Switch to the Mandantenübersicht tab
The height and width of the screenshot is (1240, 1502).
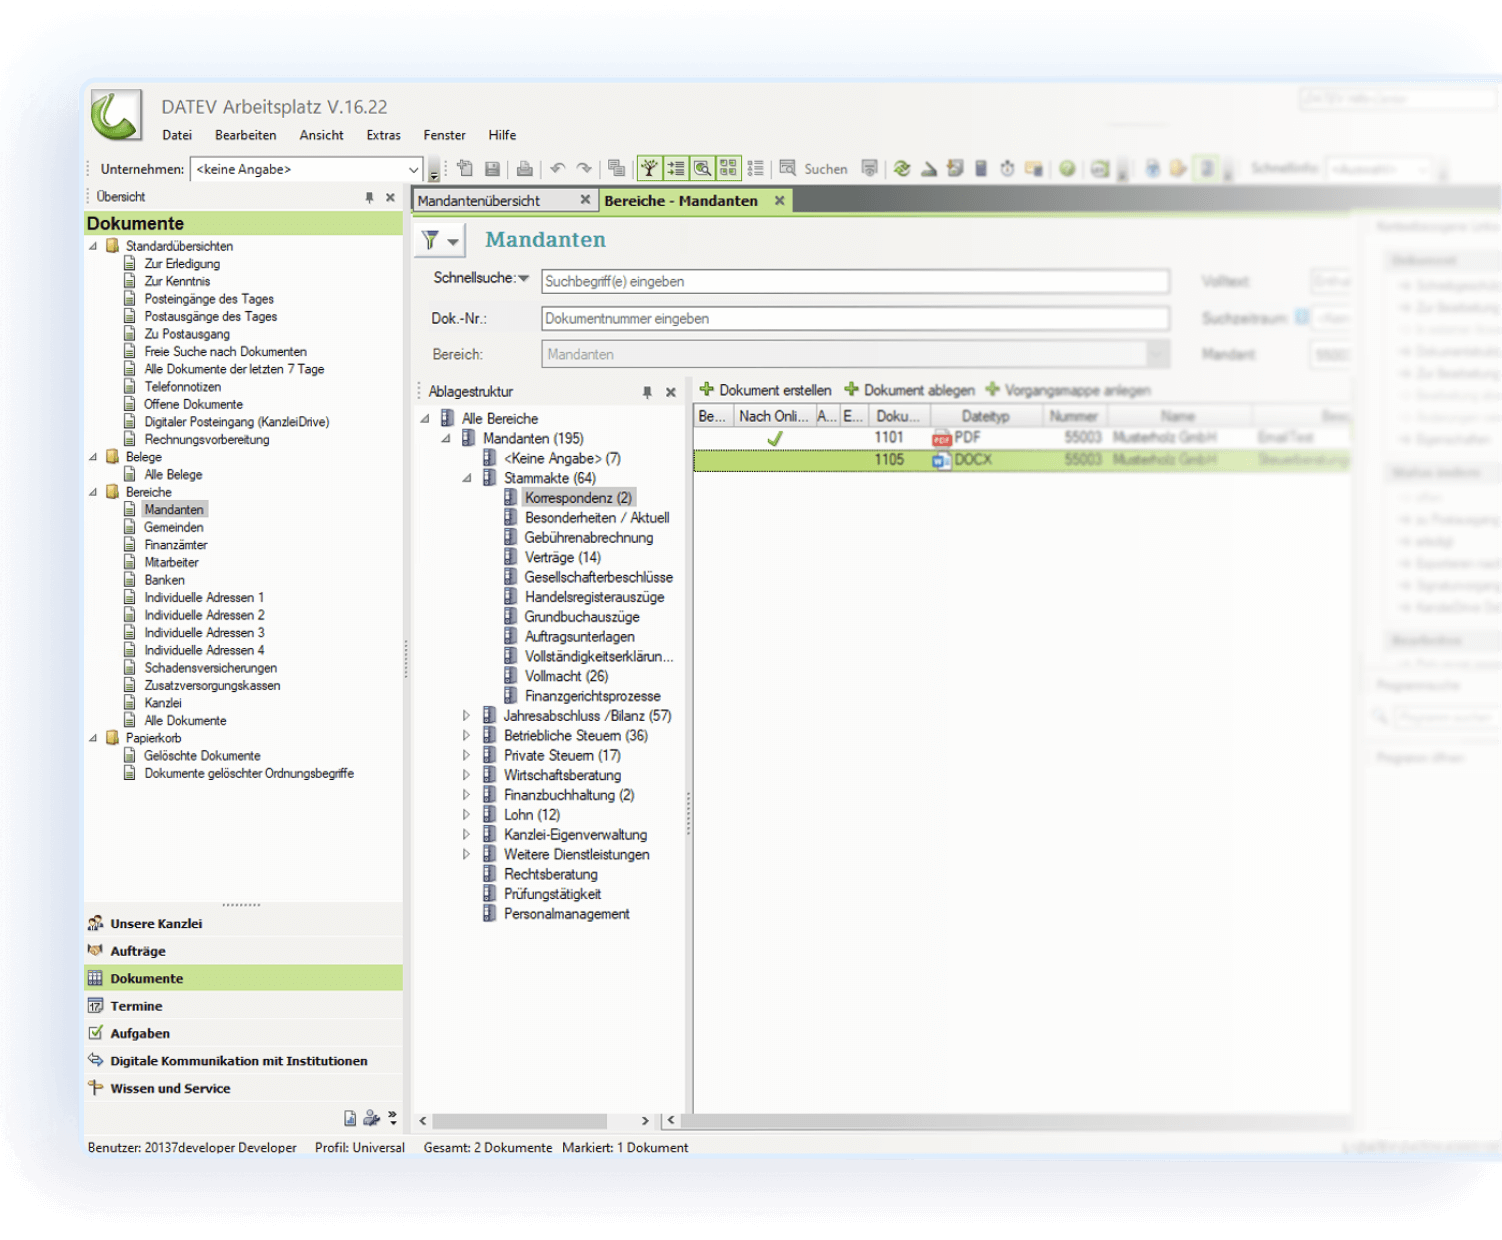(479, 201)
